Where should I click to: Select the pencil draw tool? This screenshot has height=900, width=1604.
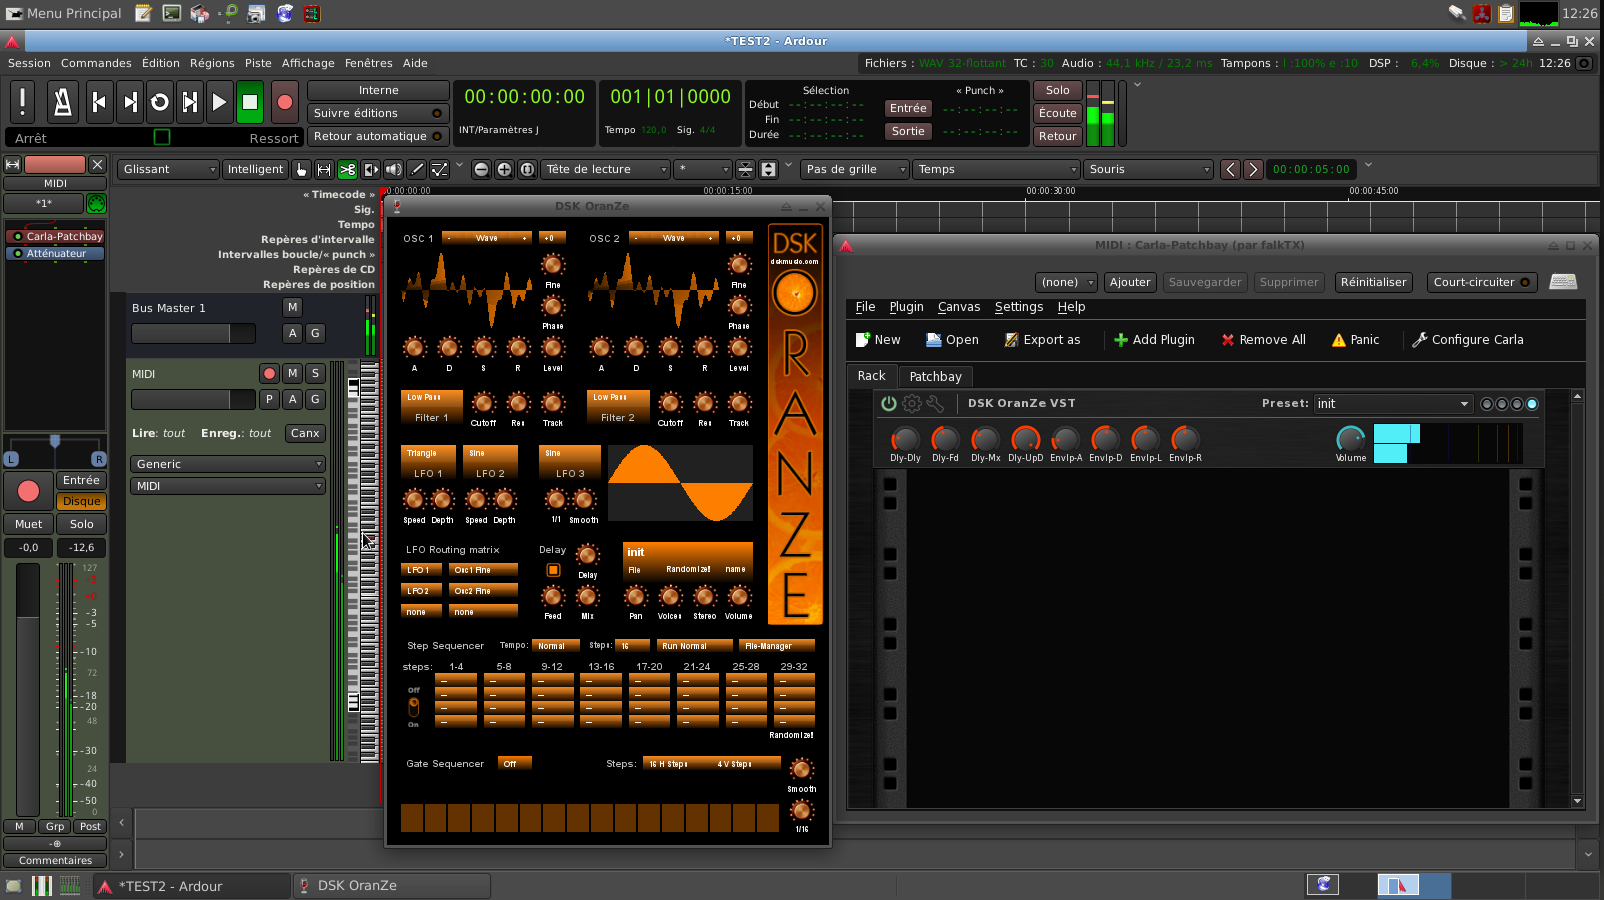coord(417,170)
